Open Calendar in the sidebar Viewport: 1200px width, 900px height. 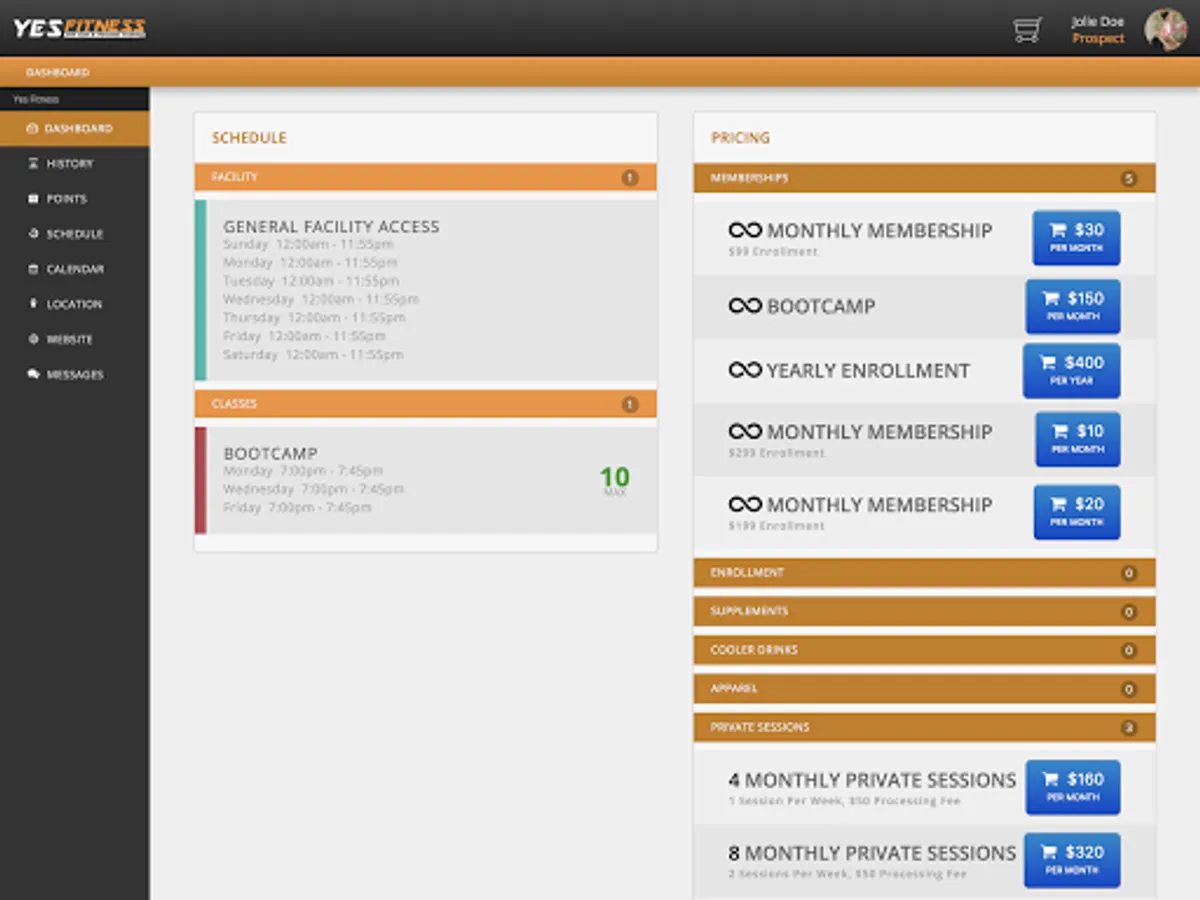pos(75,269)
